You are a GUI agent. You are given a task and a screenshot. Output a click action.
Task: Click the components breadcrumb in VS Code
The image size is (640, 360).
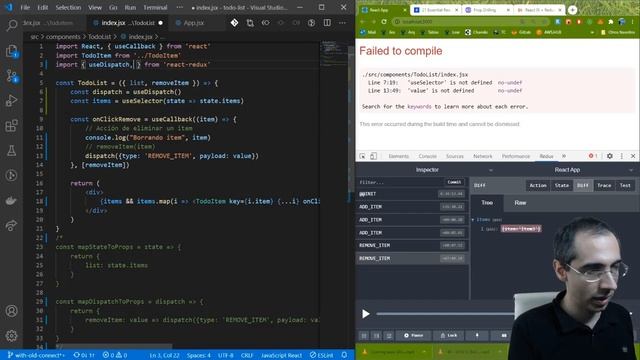[x=63, y=37]
